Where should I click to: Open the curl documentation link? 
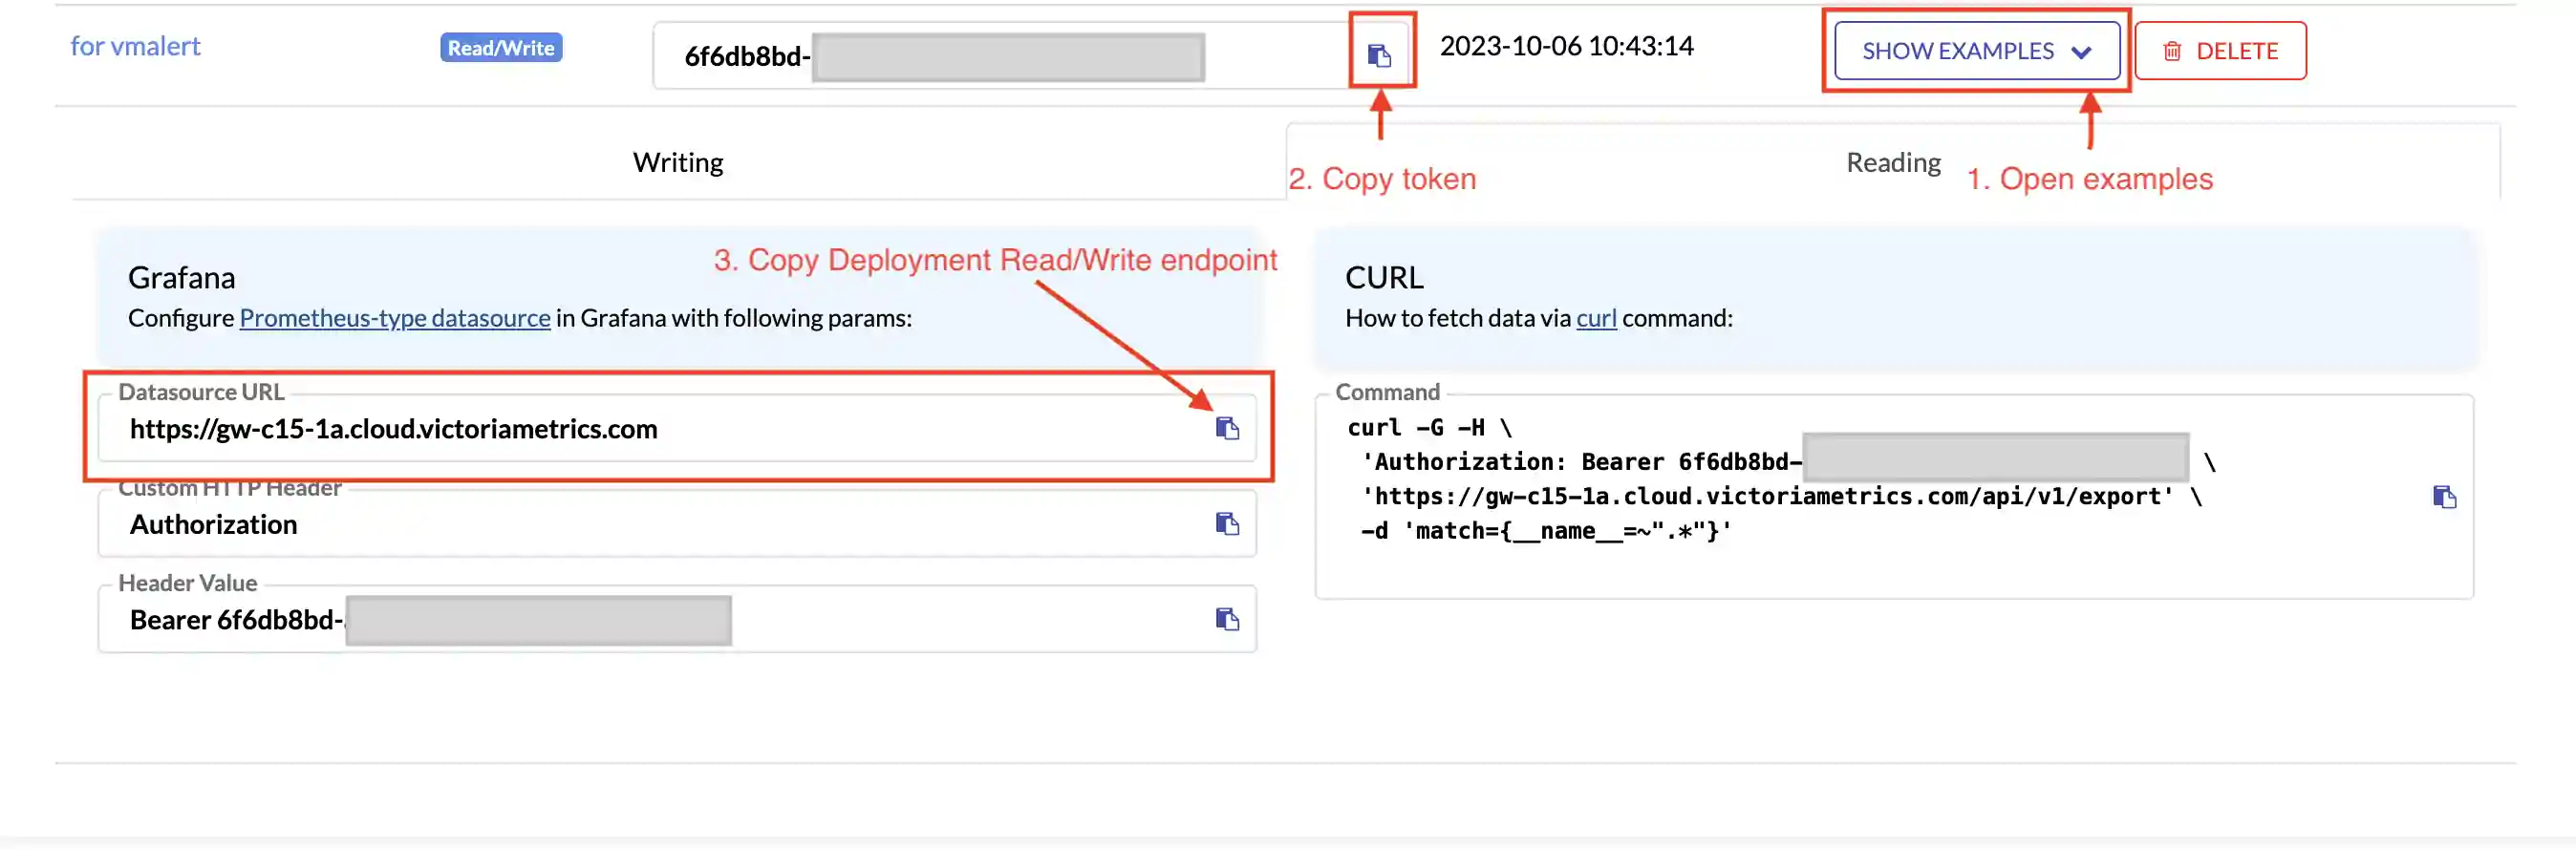1596,318
